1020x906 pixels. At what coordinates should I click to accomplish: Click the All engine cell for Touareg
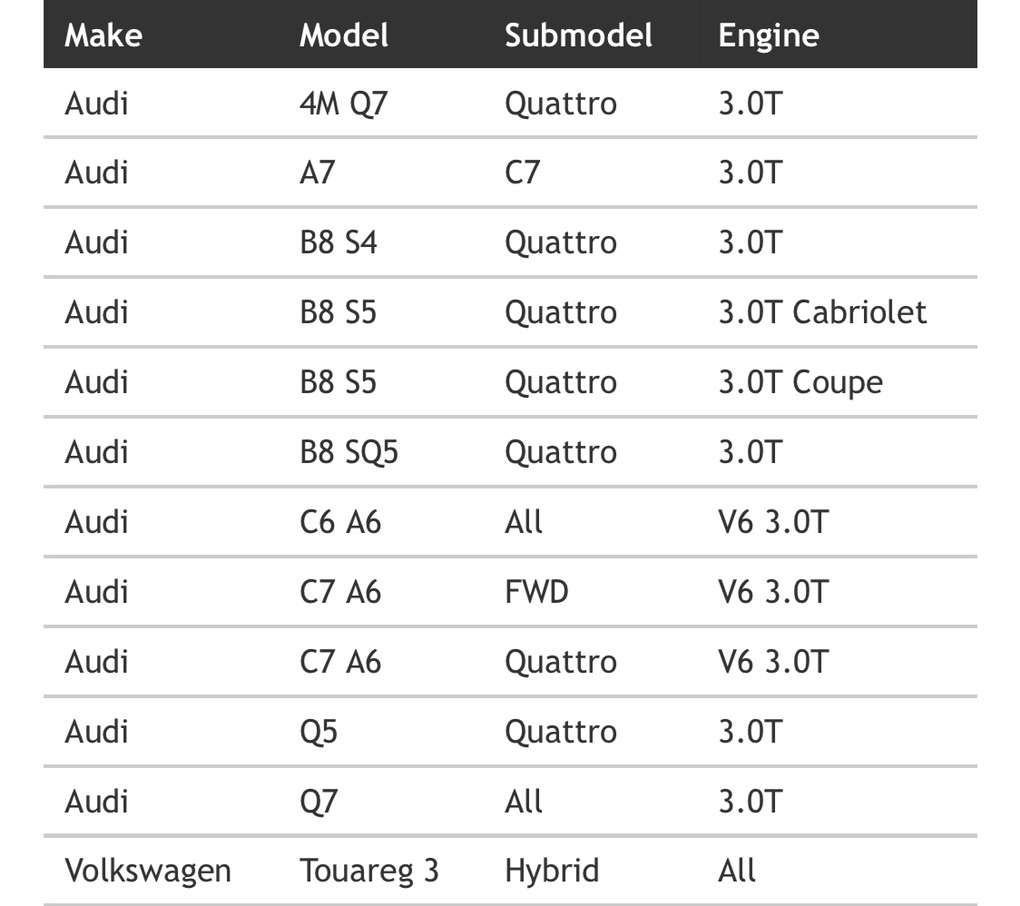pos(737,870)
